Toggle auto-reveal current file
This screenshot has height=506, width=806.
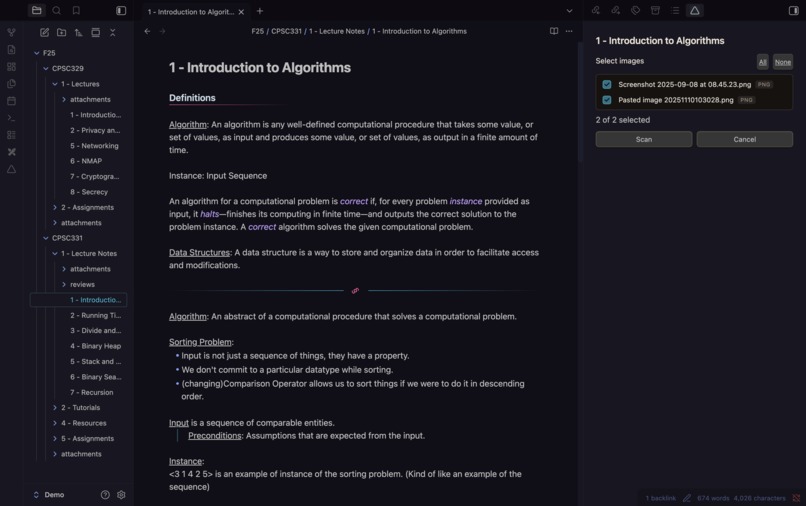(x=96, y=32)
